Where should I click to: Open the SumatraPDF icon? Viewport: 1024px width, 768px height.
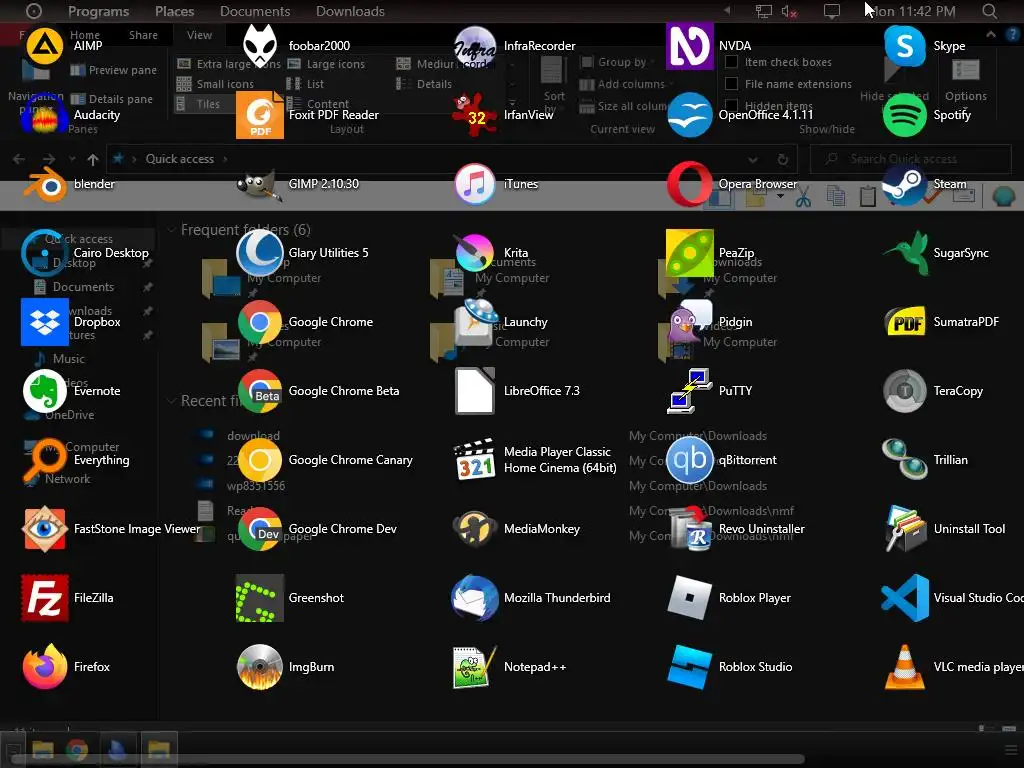904,322
